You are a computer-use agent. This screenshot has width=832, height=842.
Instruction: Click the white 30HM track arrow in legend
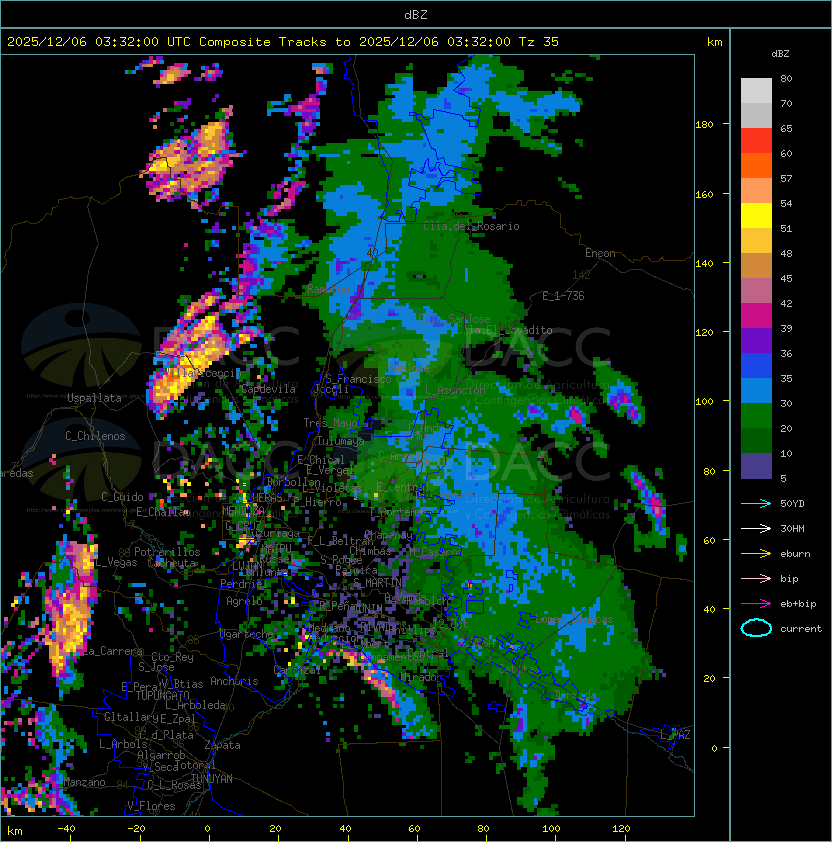(x=756, y=528)
